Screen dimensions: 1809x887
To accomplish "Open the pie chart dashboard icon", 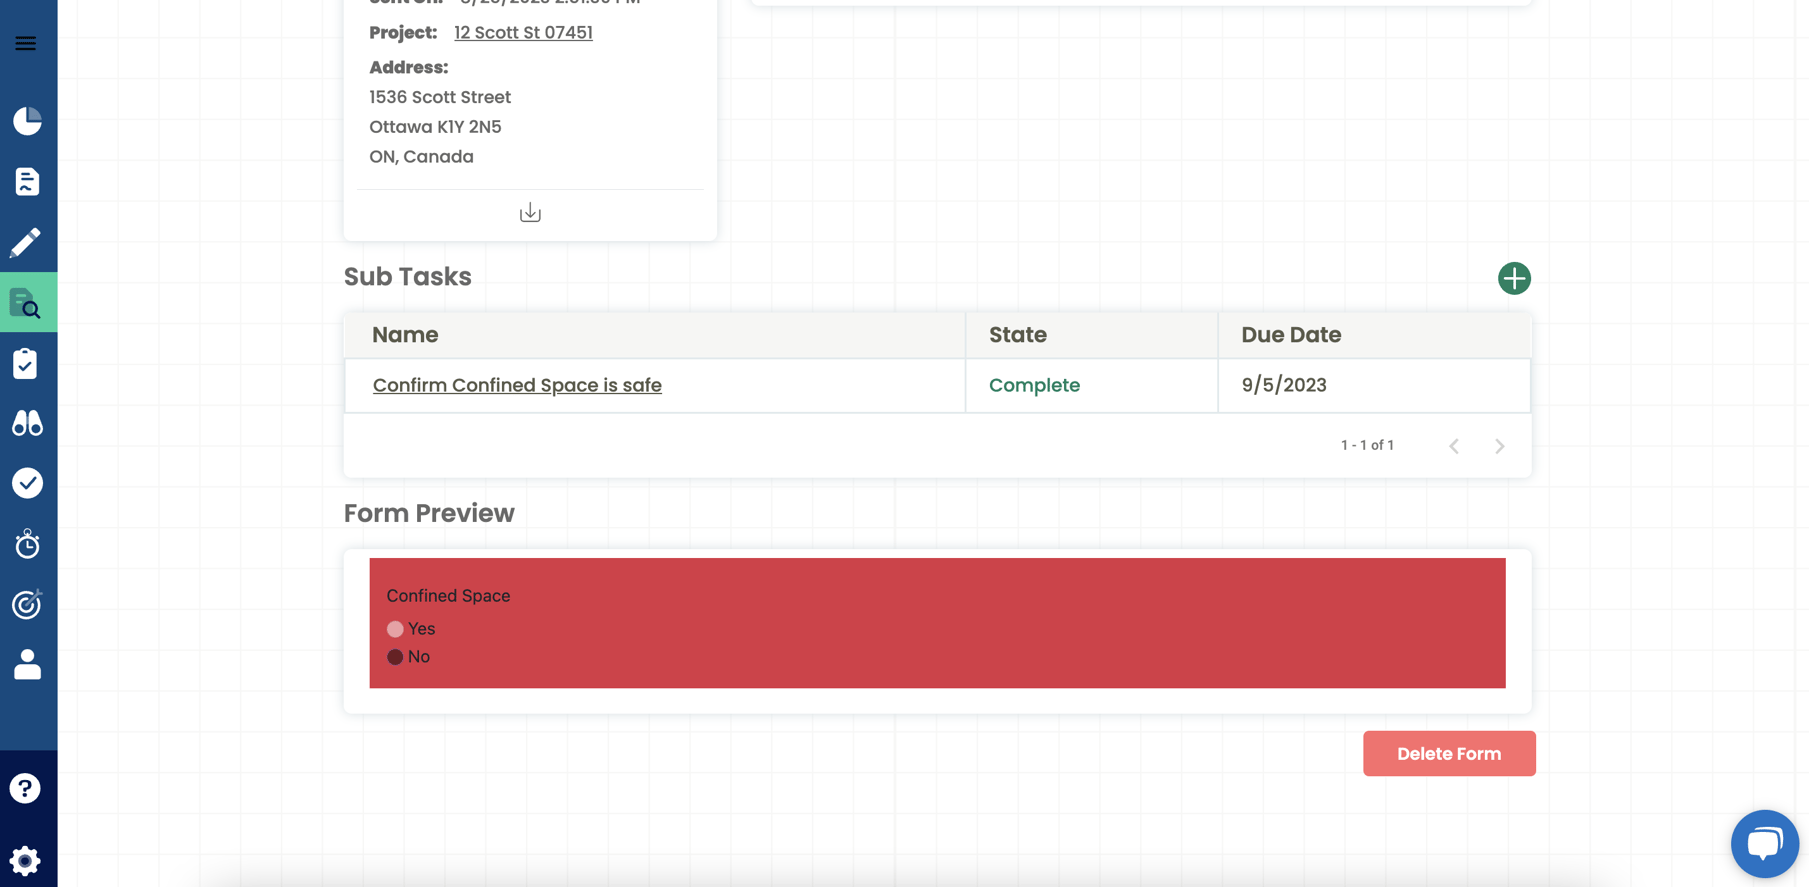I will pyautogui.click(x=27, y=121).
